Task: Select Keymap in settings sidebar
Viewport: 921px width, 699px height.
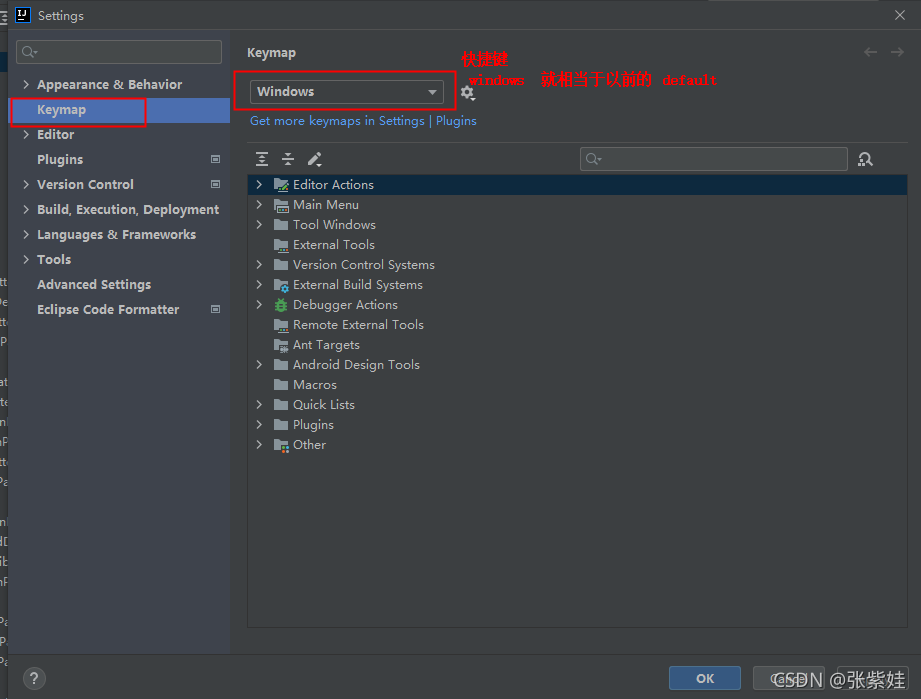Action: click(x=120, y=110)
